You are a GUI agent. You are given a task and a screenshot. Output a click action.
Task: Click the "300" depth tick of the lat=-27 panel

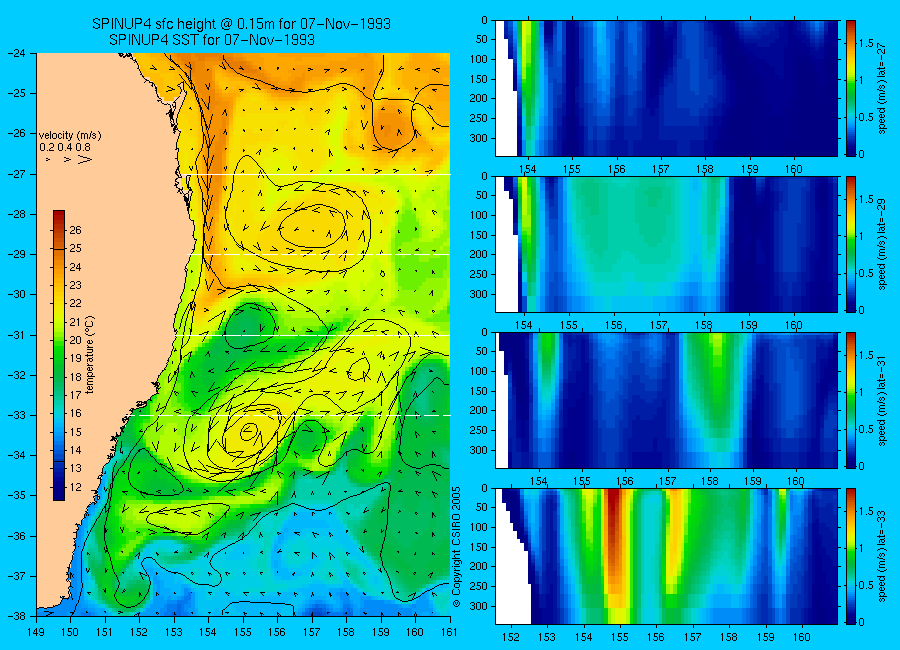pyautogui.click(x=479, y=138)
